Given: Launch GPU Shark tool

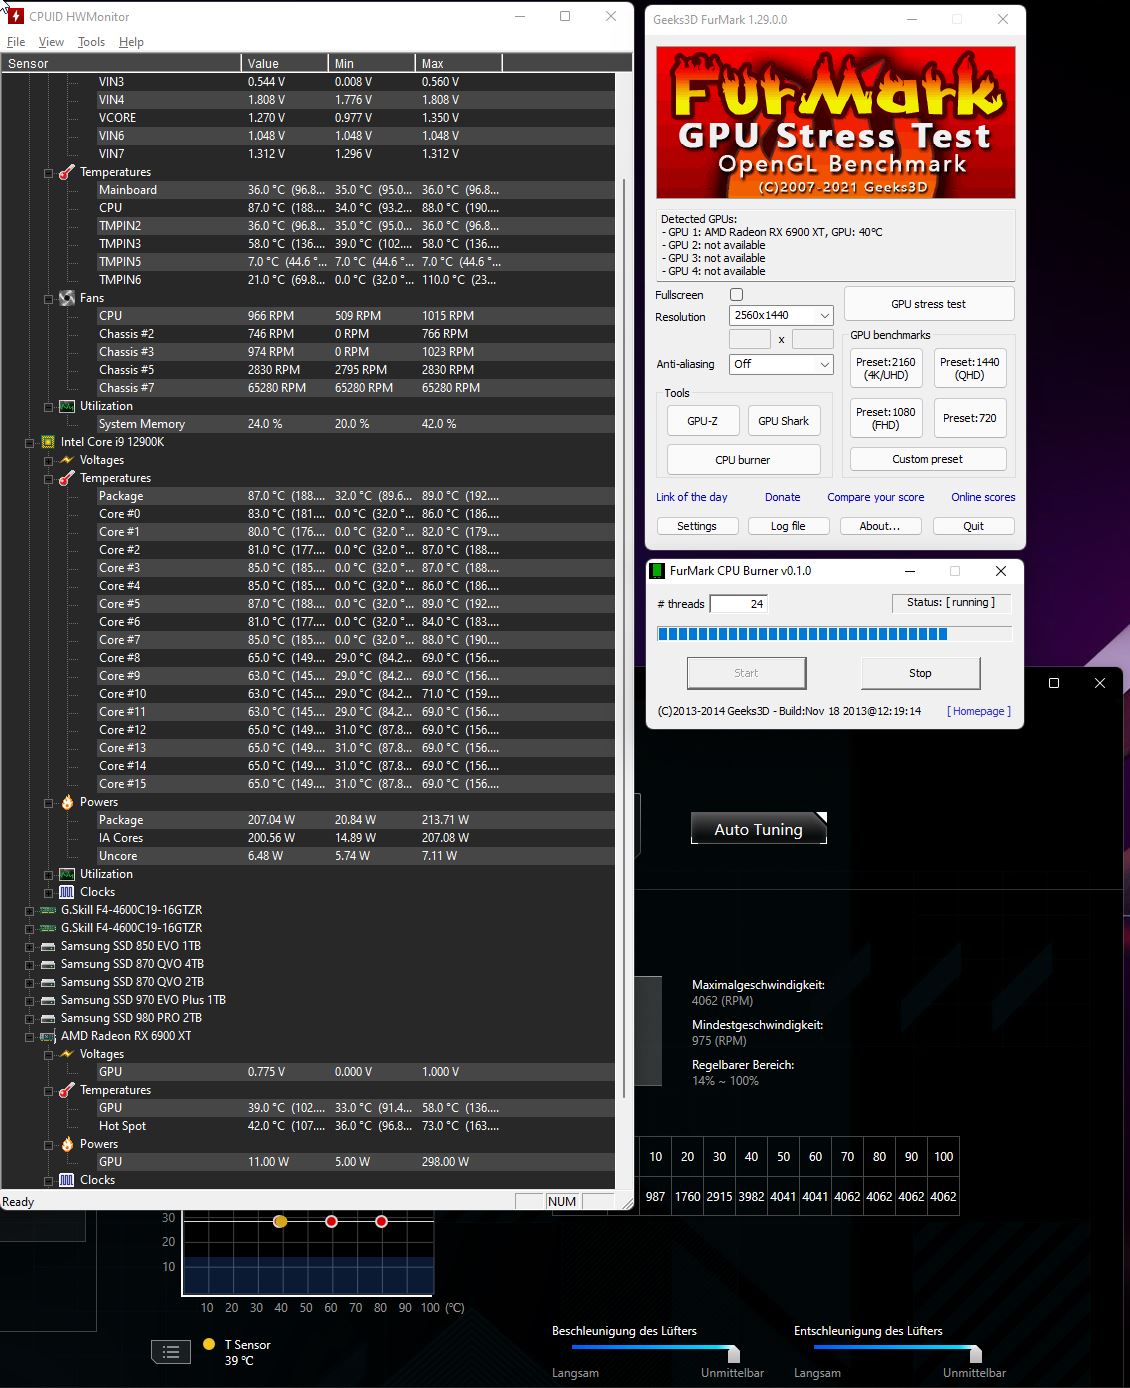Looking at the screenshot, I should click(784, 421).
